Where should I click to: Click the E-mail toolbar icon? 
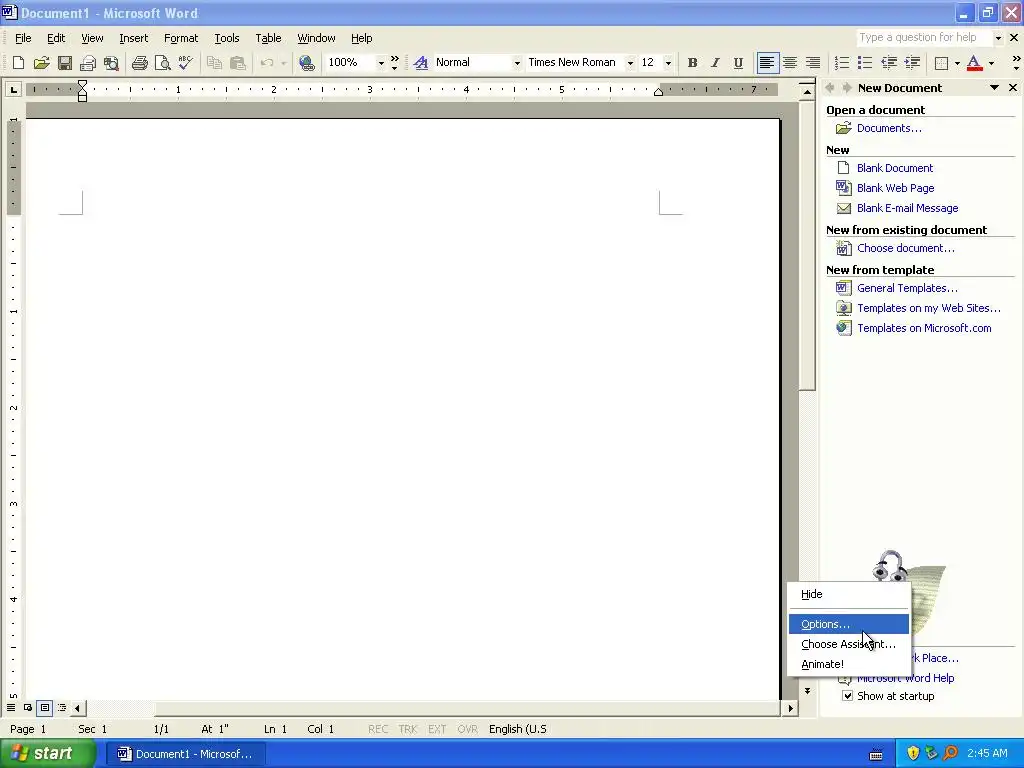coord(88,63)
